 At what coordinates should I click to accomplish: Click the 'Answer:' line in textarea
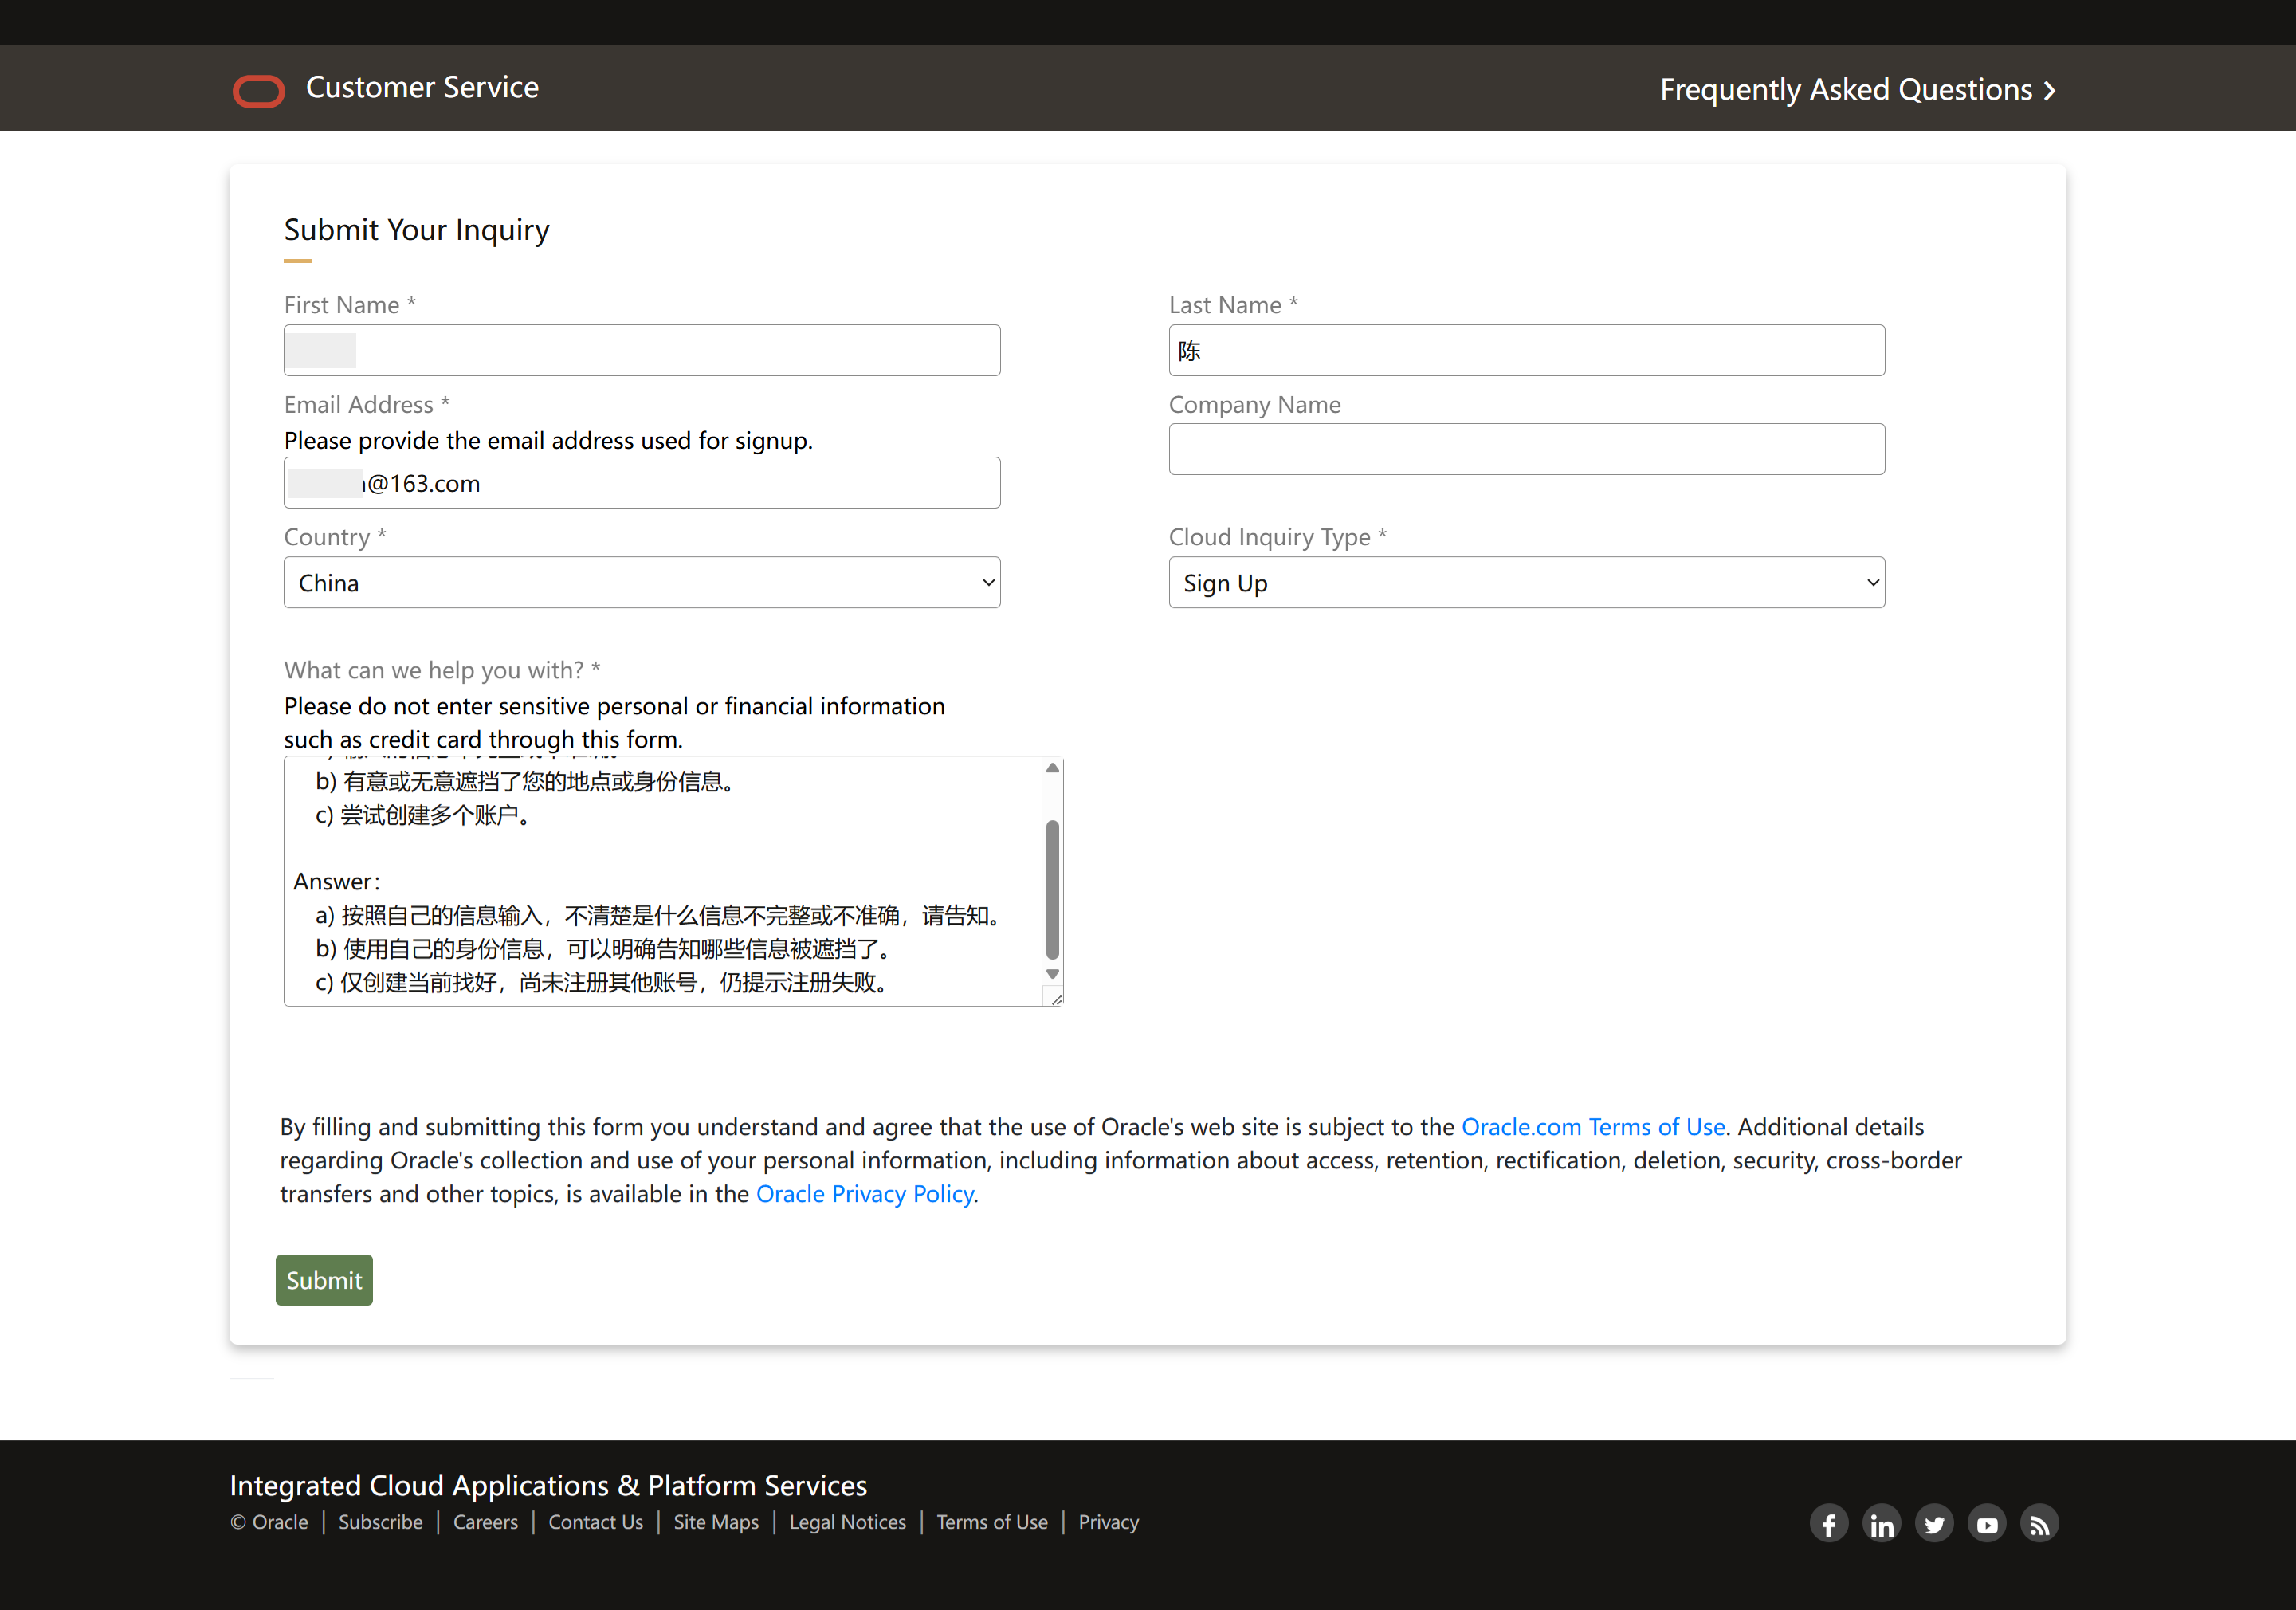336,882
